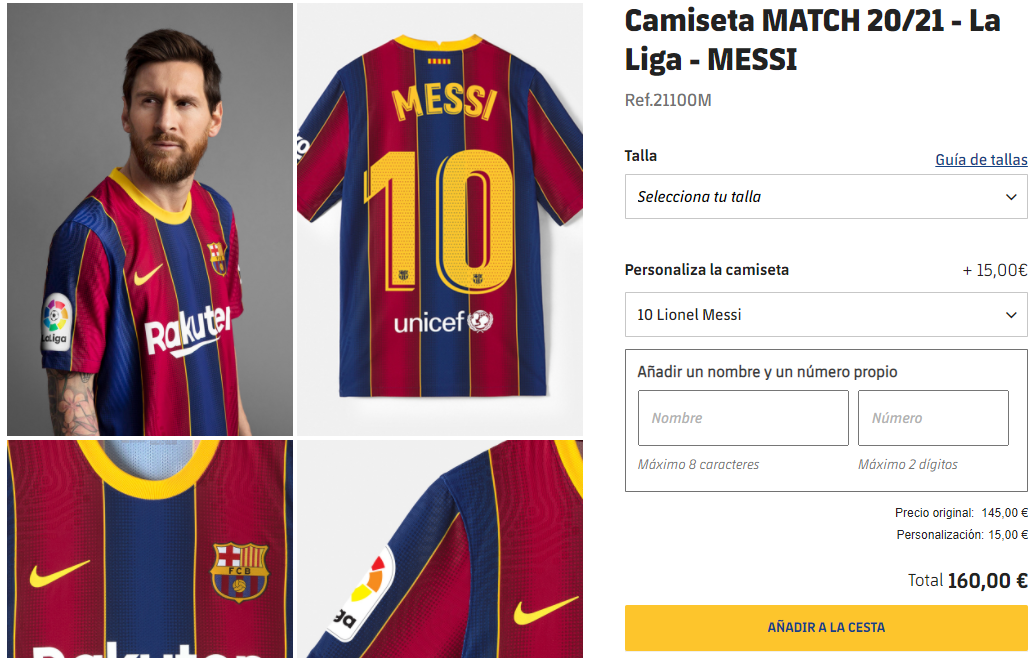
Task: Click the Nike swoosh in sleeve close-up
Action: [x=546, y=609]
